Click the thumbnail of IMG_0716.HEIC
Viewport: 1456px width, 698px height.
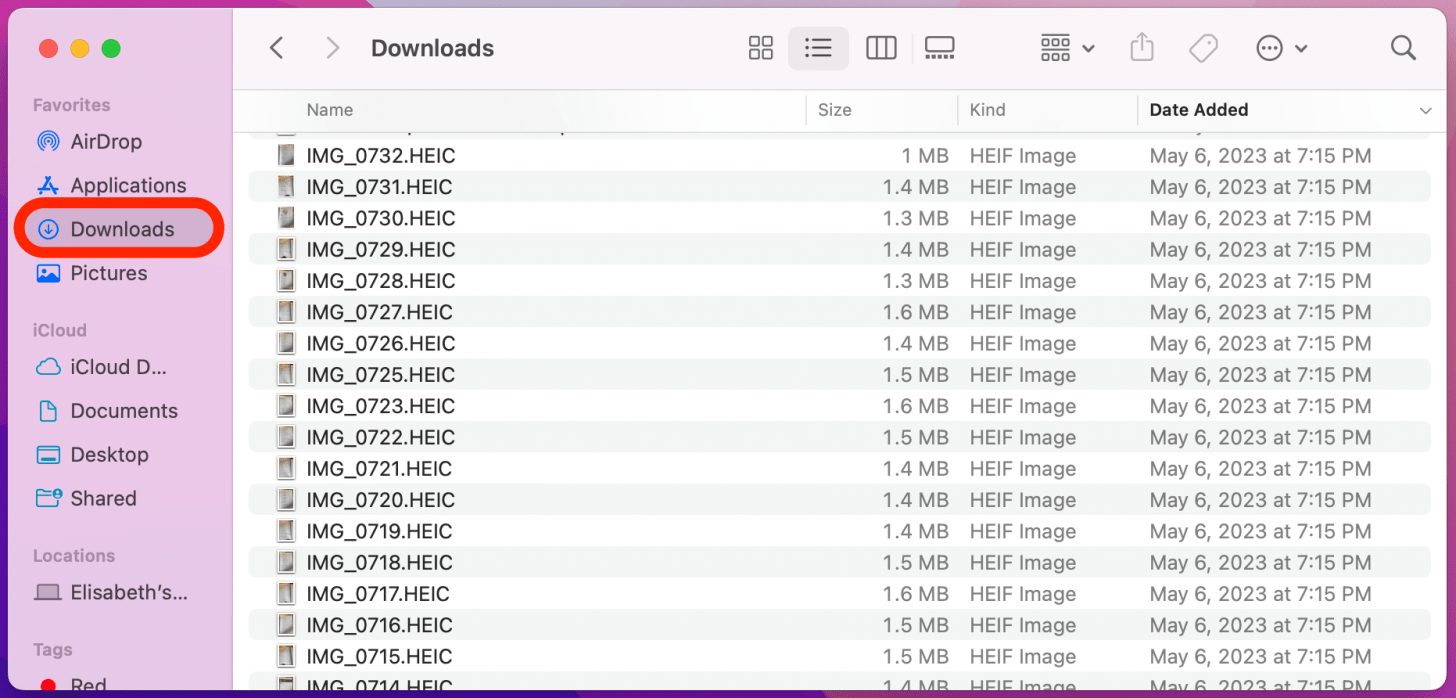click(x=286, y=625)
